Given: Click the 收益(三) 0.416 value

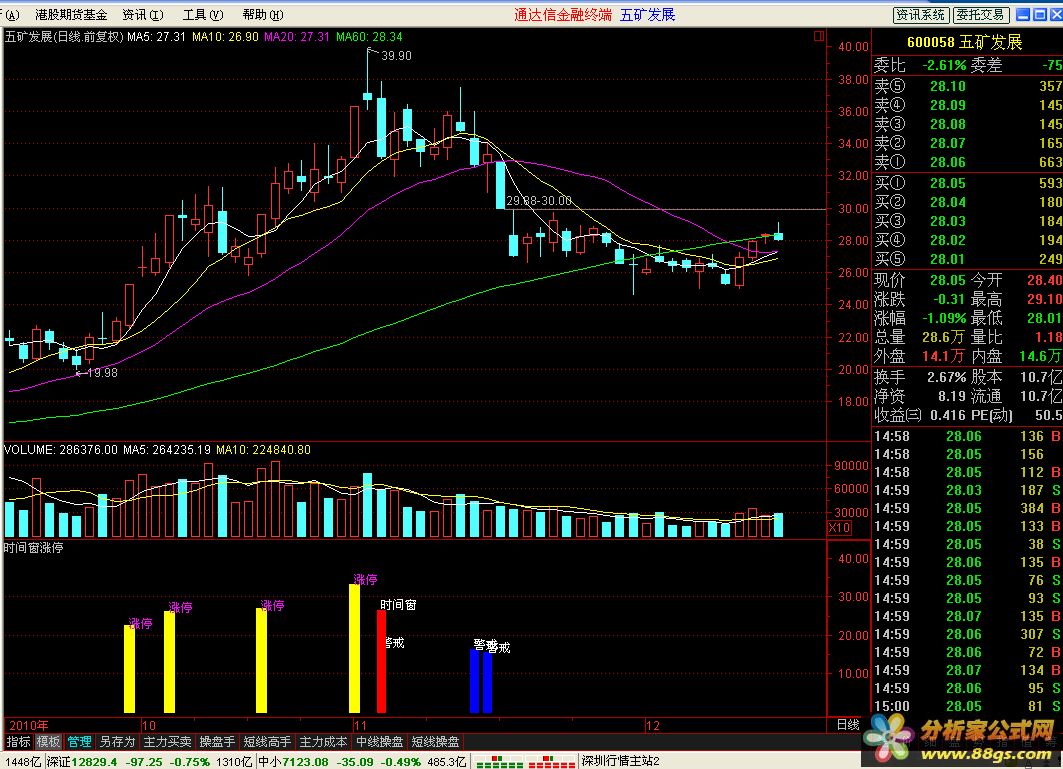Looking at the screenshot, I should pos(948,415).
